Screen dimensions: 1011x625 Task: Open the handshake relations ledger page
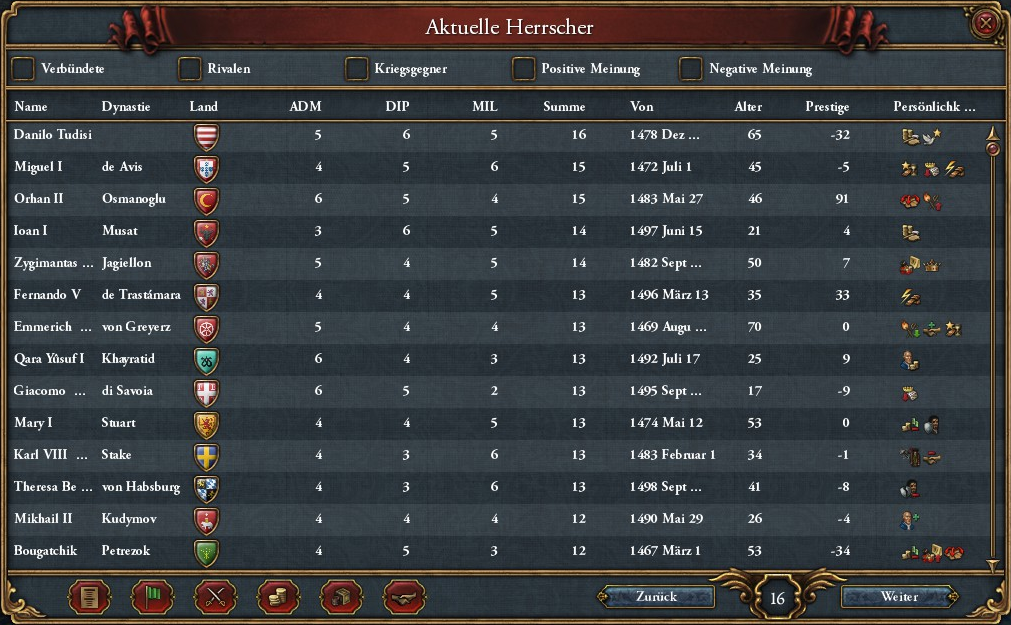405,597
